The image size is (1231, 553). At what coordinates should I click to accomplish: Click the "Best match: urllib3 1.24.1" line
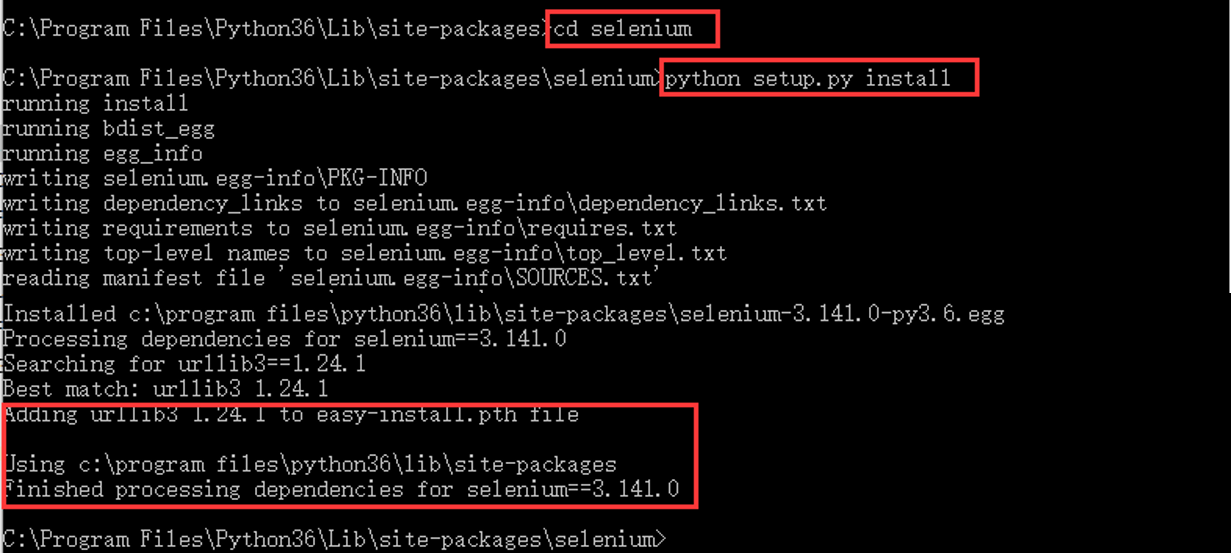(165, 388)
